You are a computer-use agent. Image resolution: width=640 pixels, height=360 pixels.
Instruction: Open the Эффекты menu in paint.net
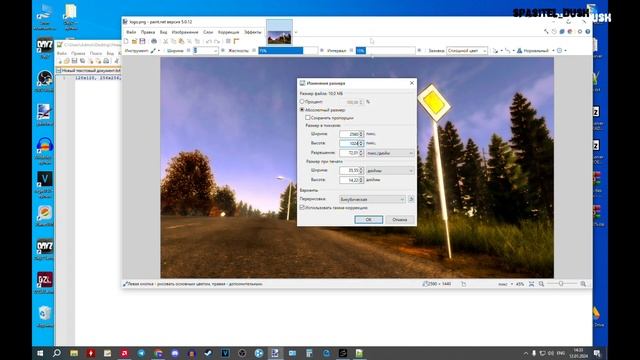253,32
